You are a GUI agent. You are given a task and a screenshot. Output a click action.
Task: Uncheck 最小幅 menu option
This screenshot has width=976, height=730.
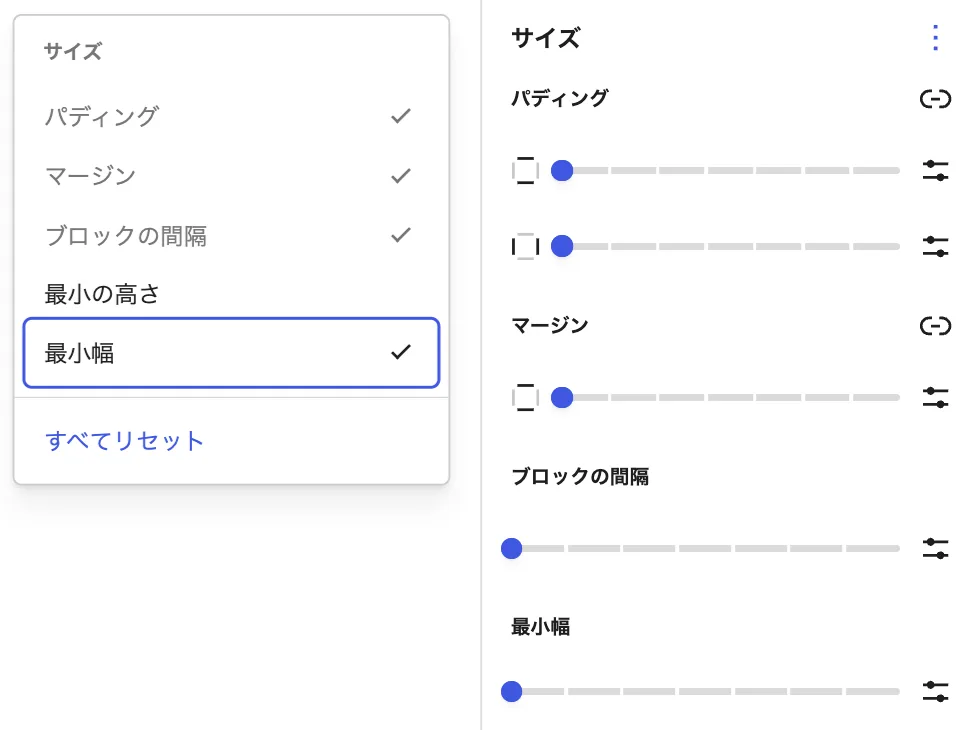coord(231,353)
